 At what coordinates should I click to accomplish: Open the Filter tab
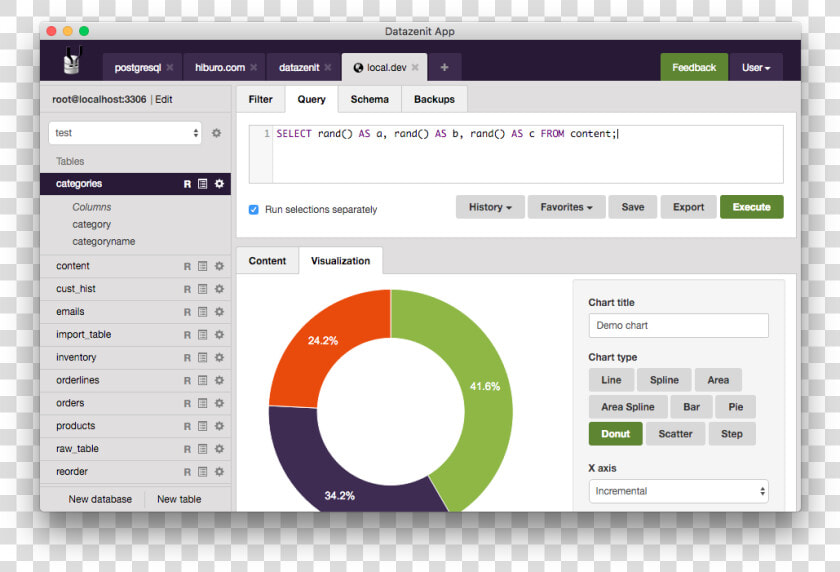tap(260, 100)
